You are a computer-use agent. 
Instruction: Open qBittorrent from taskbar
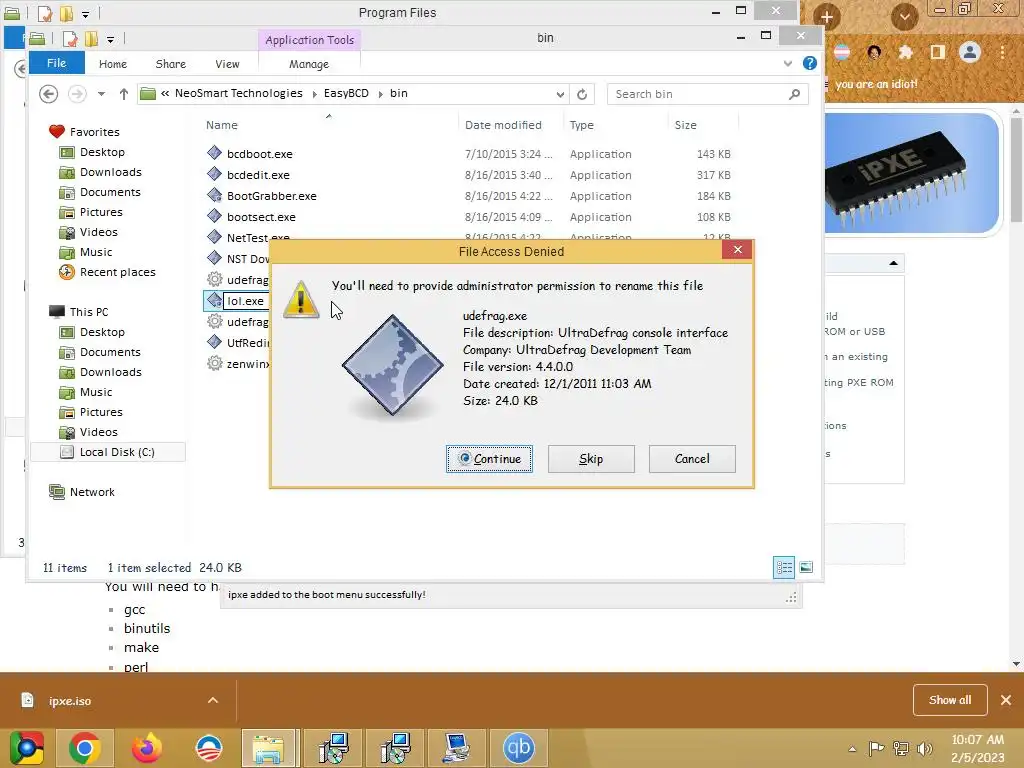click(x=519, y=748)
